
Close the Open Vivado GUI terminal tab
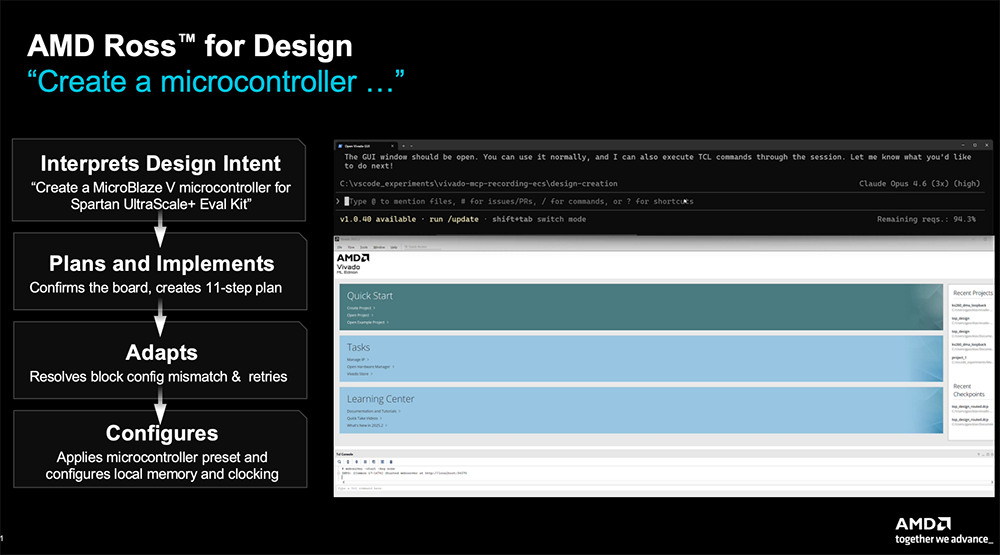[392, 146]
